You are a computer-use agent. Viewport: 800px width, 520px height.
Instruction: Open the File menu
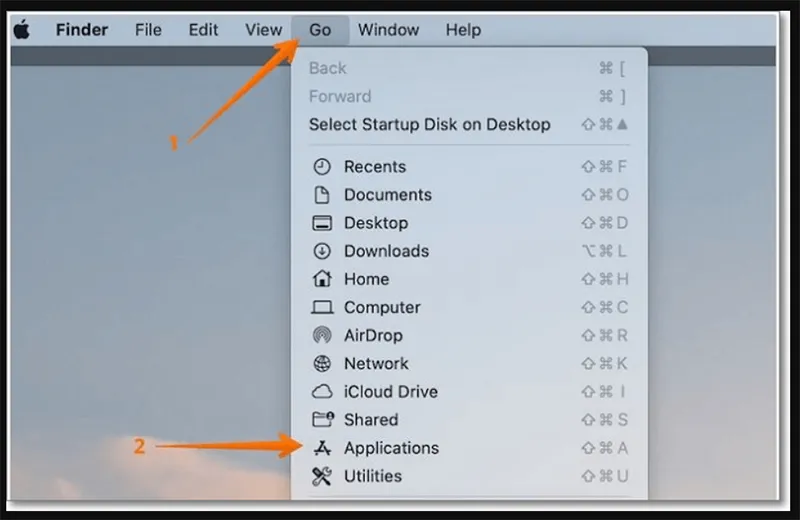pos(148,30)
